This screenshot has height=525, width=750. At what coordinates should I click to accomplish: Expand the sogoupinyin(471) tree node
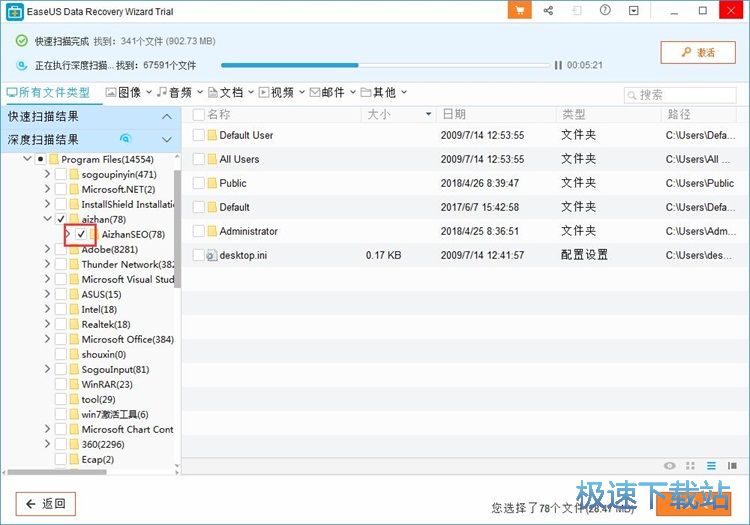[47, 174]
